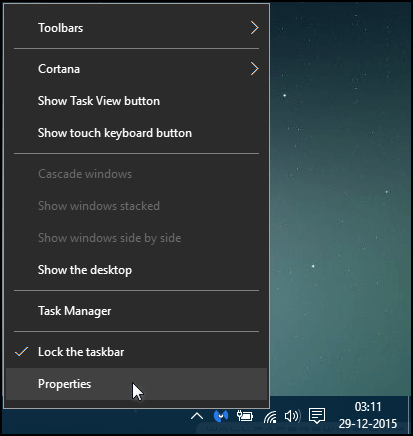
Task: Open the Wi-Fi network tray icon
Action: (270, 416)
